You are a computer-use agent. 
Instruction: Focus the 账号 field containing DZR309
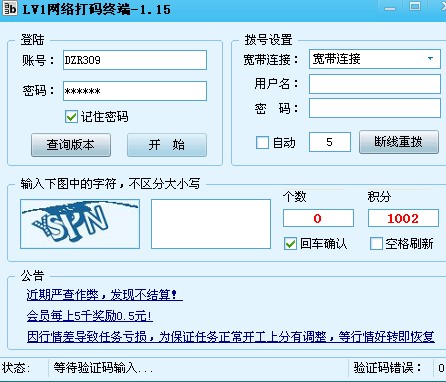pyautogui.click(x=135, y=60)
